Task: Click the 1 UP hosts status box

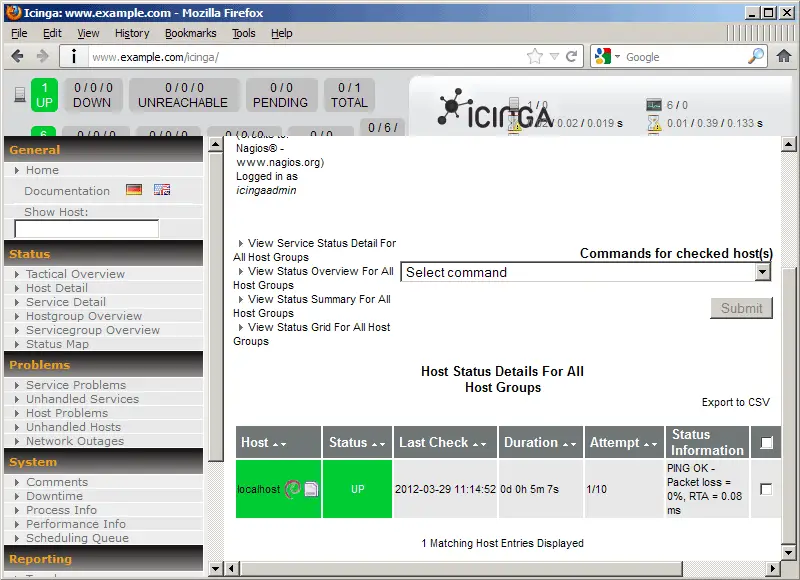Action: point(44,95)
